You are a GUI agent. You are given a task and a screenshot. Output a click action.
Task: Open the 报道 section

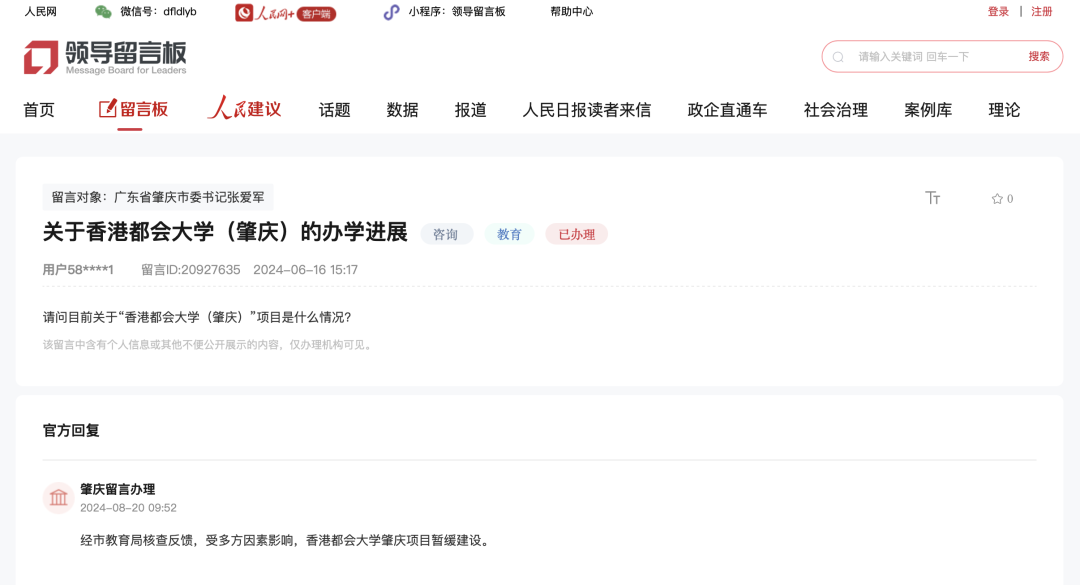point(470,110)
